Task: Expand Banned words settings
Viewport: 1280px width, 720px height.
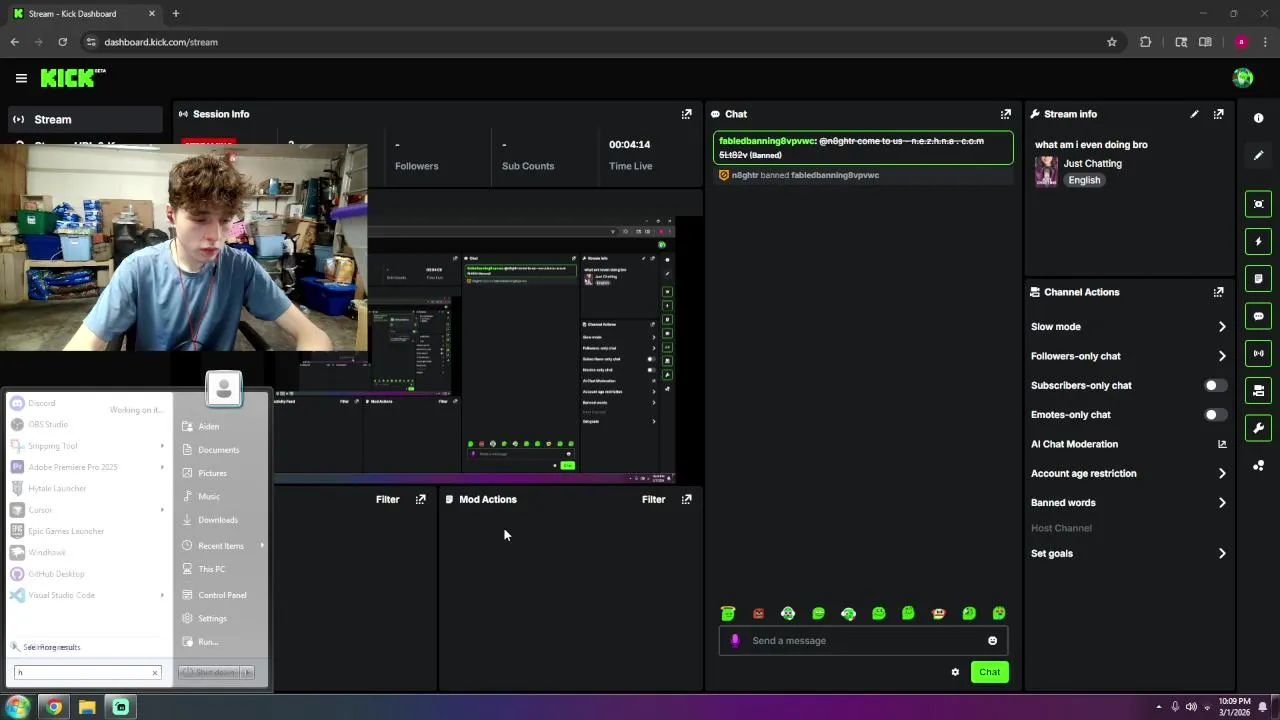Action: (1221, 503)
